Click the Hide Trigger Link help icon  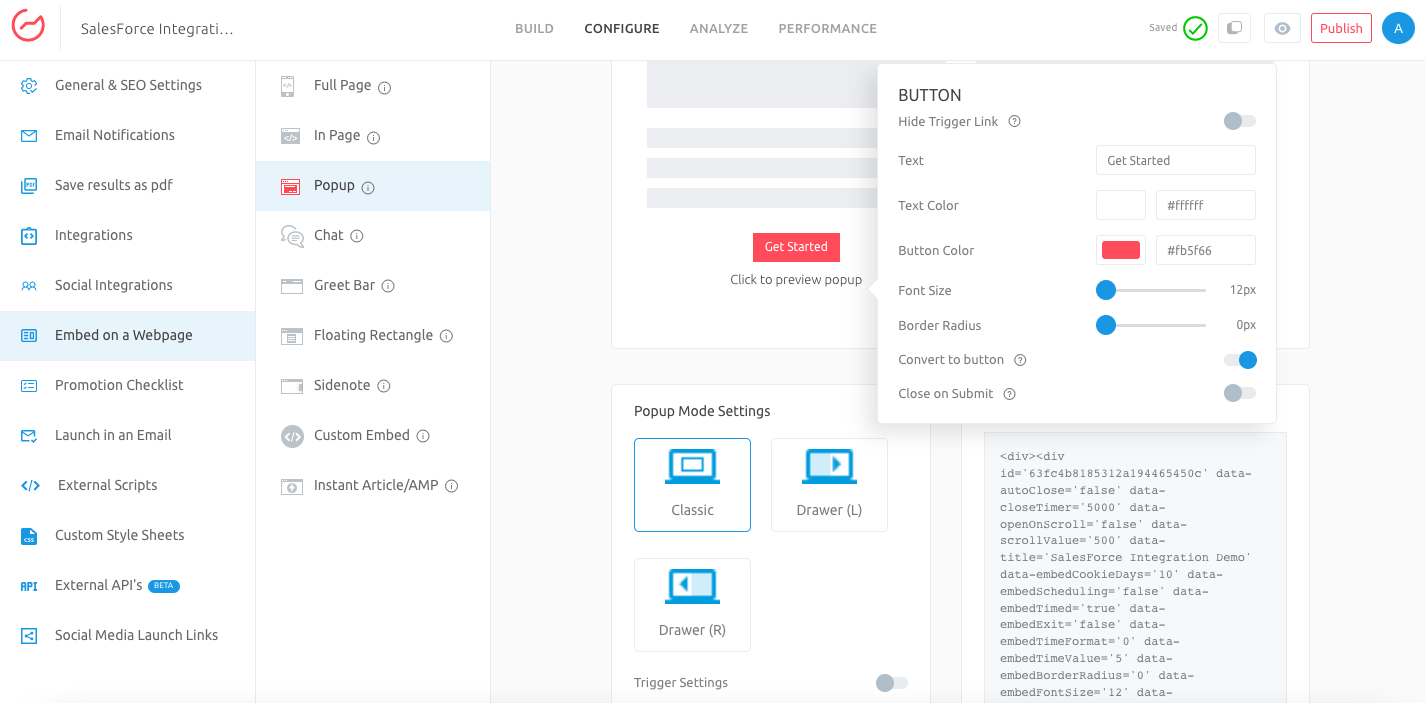click(x=1014, y=121)
